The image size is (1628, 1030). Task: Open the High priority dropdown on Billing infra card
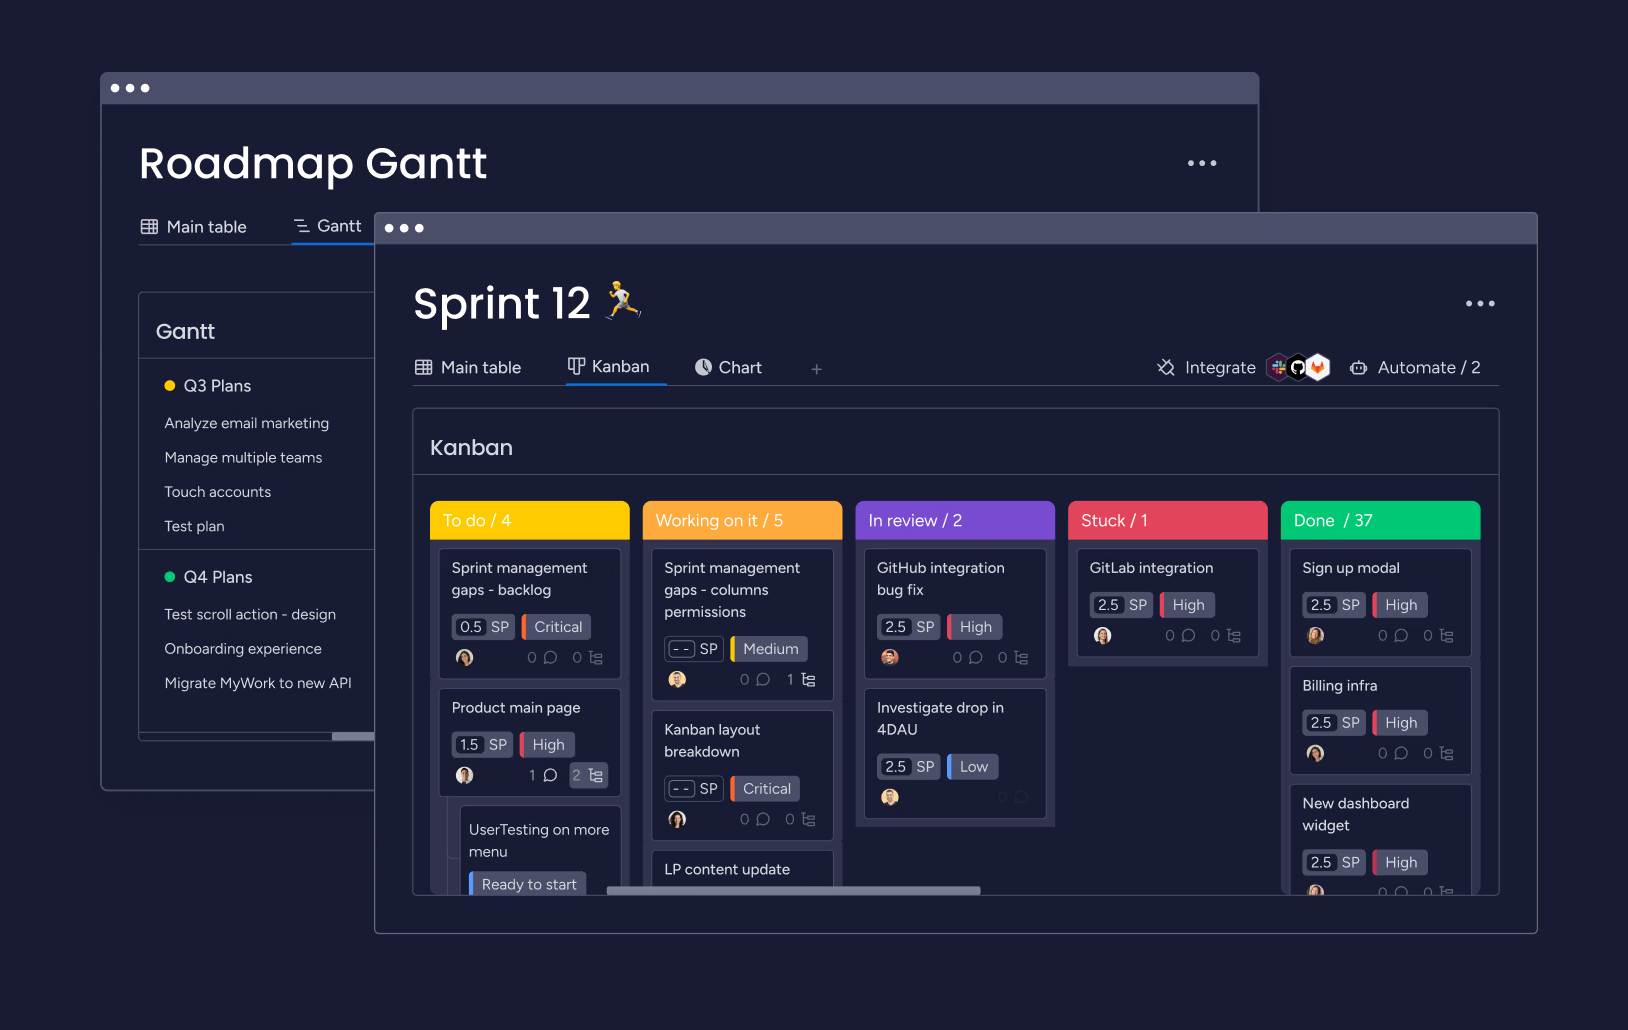tap(1399, 722)
